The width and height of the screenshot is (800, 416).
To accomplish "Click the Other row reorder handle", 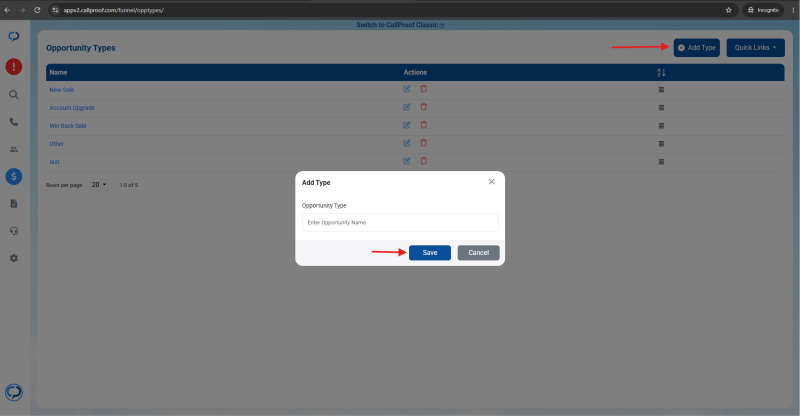I will point(661,144).
